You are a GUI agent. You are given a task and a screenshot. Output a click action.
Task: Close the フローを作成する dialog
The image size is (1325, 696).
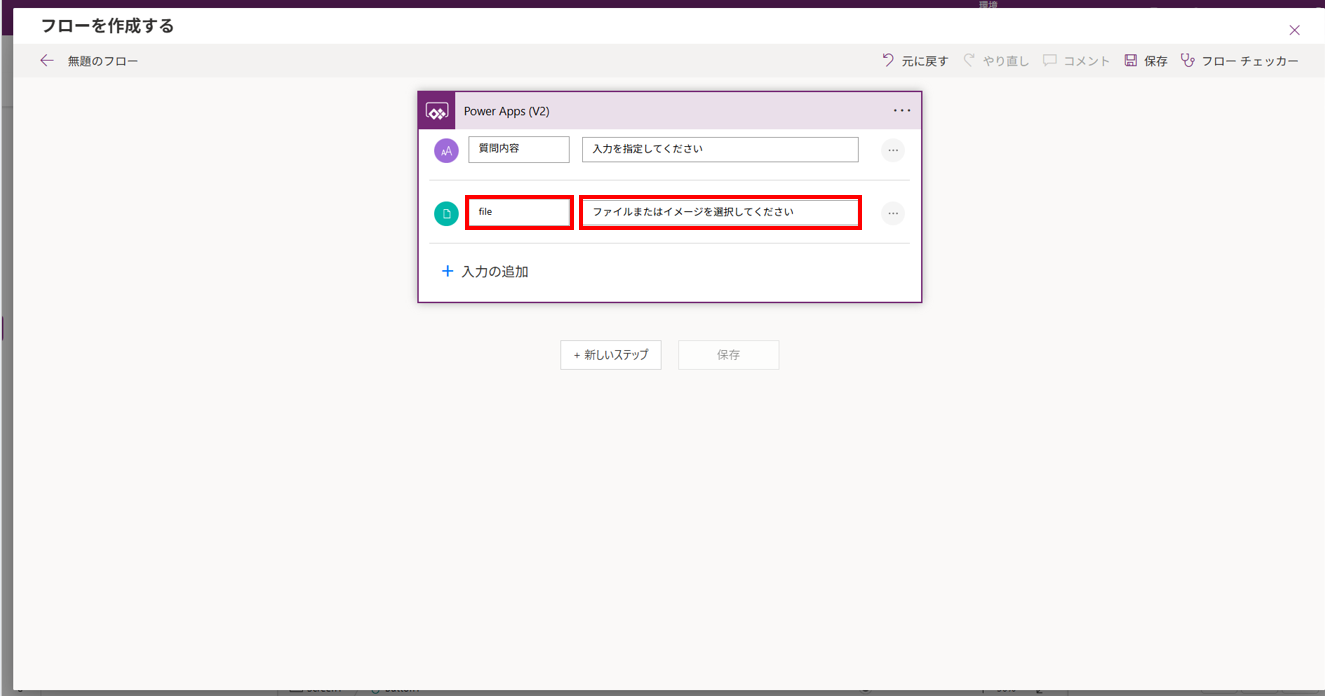(x=1294, y=30)
